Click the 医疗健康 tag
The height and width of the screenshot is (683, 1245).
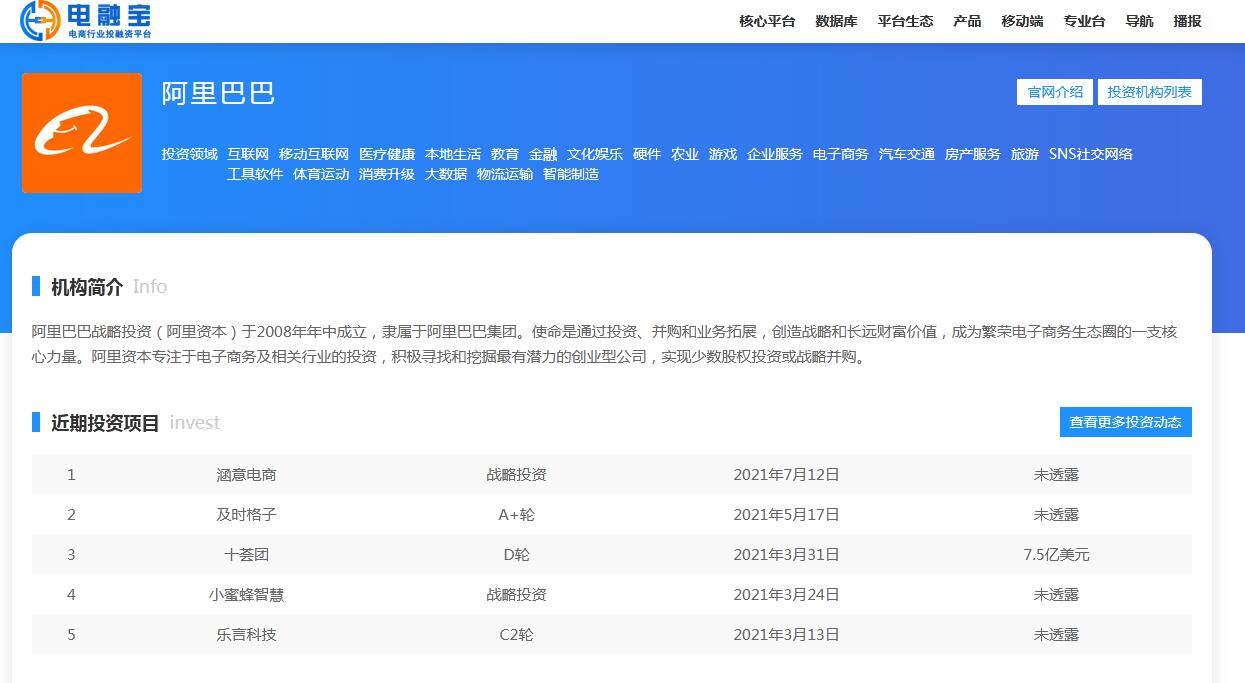[387, 154]
